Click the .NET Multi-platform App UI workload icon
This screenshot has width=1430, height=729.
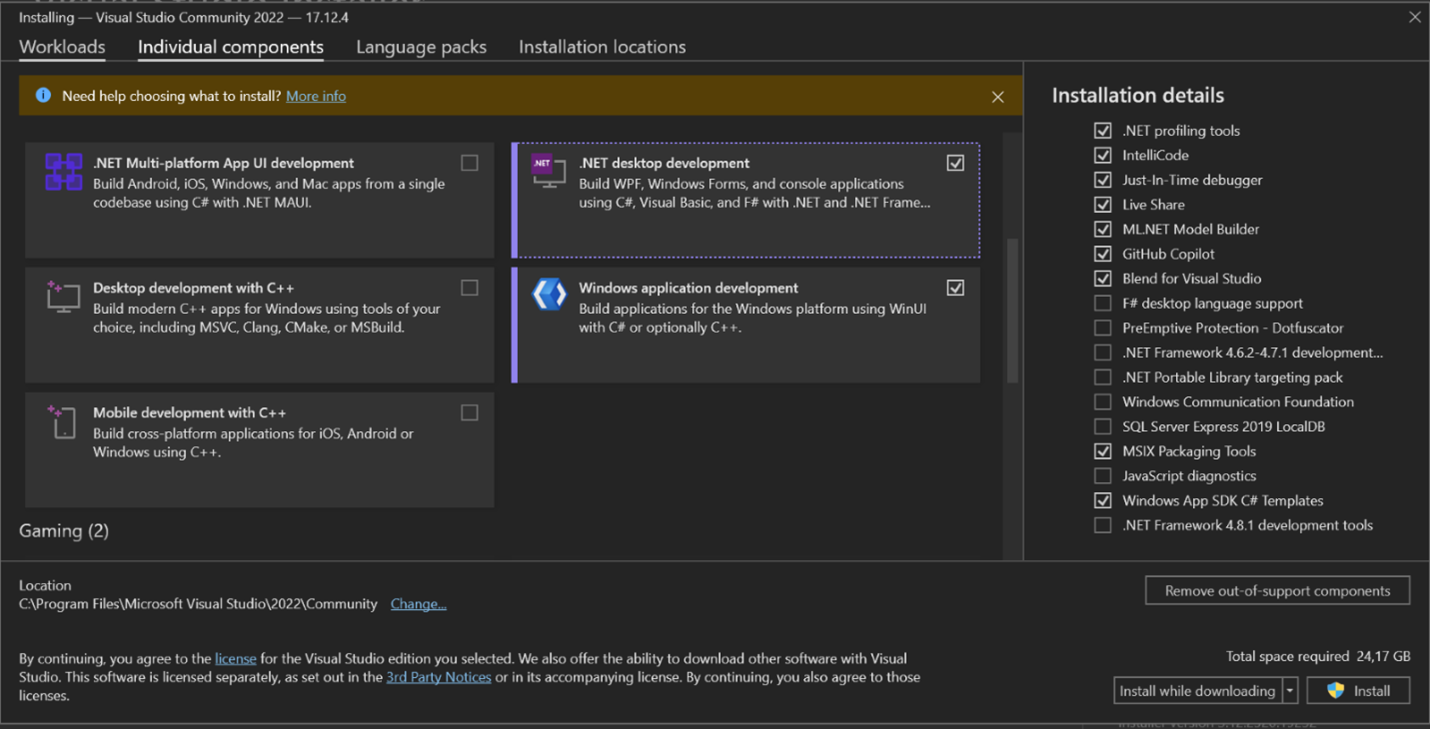(63, 172)
